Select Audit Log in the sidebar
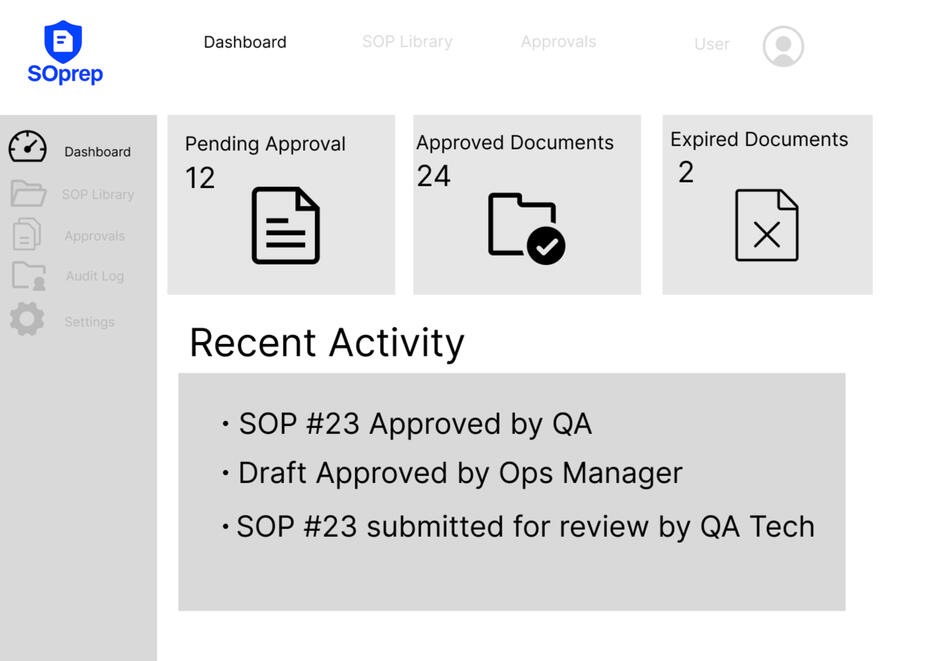The image size is (930, 661). (95, 276)
